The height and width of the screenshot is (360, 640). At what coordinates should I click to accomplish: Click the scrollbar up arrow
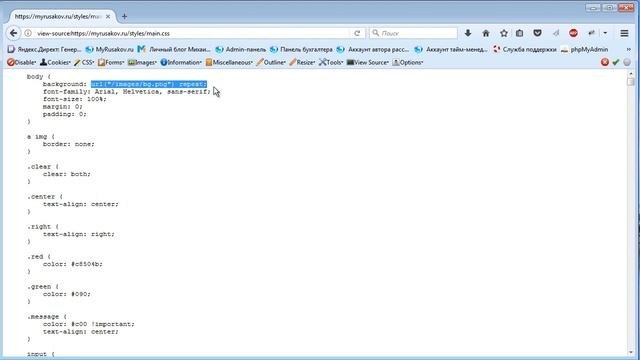pos(631,74)
